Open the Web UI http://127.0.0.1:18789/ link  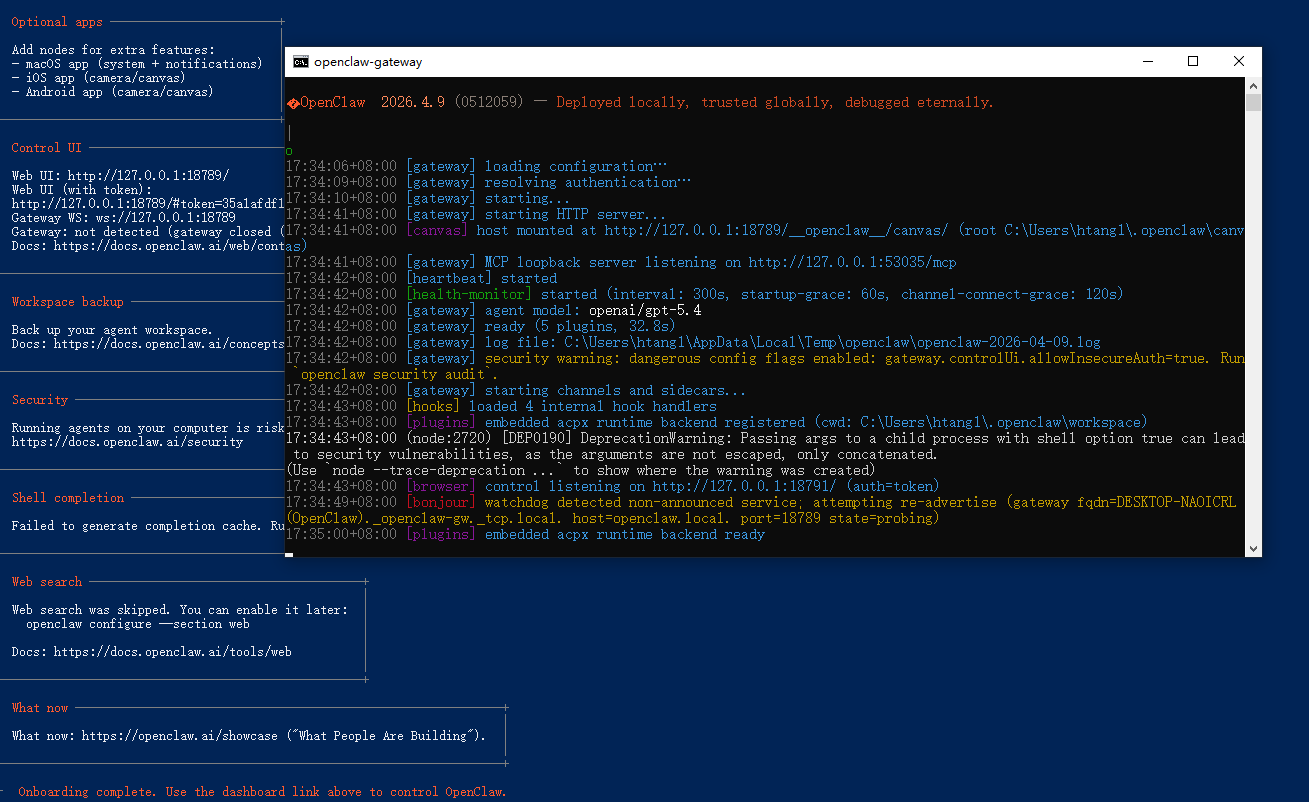(x=148, y=176)
